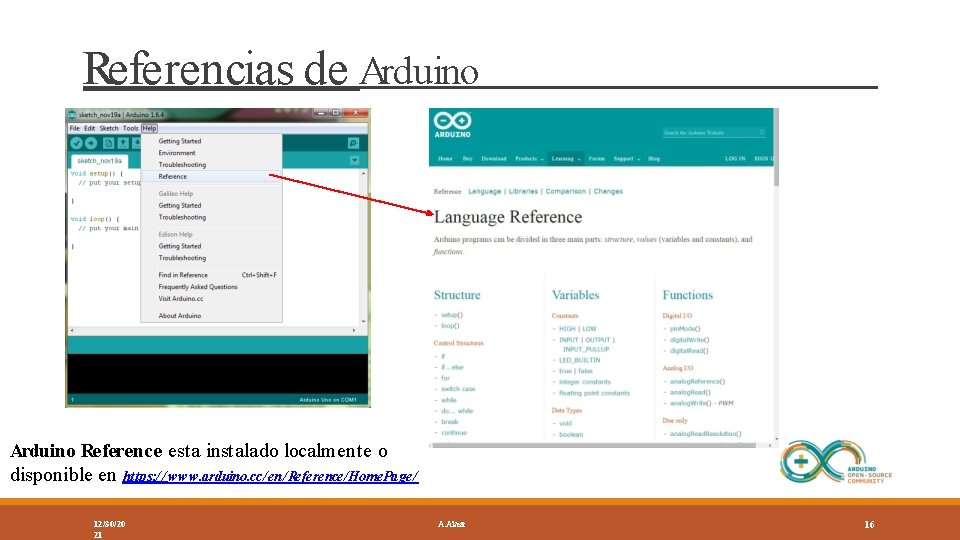Screen dimensions: 960x540
Task: Click the Arduino logo on the website header
Action: tap(452, 124)
